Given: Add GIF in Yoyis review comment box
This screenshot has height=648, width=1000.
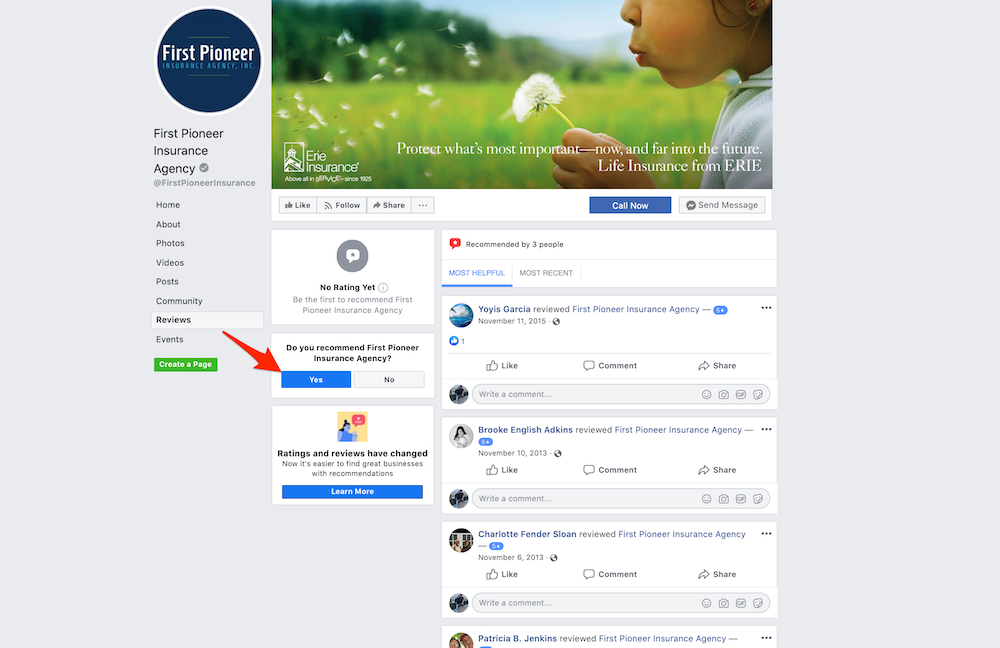Looking at the screenshot, I should (741, 395).
